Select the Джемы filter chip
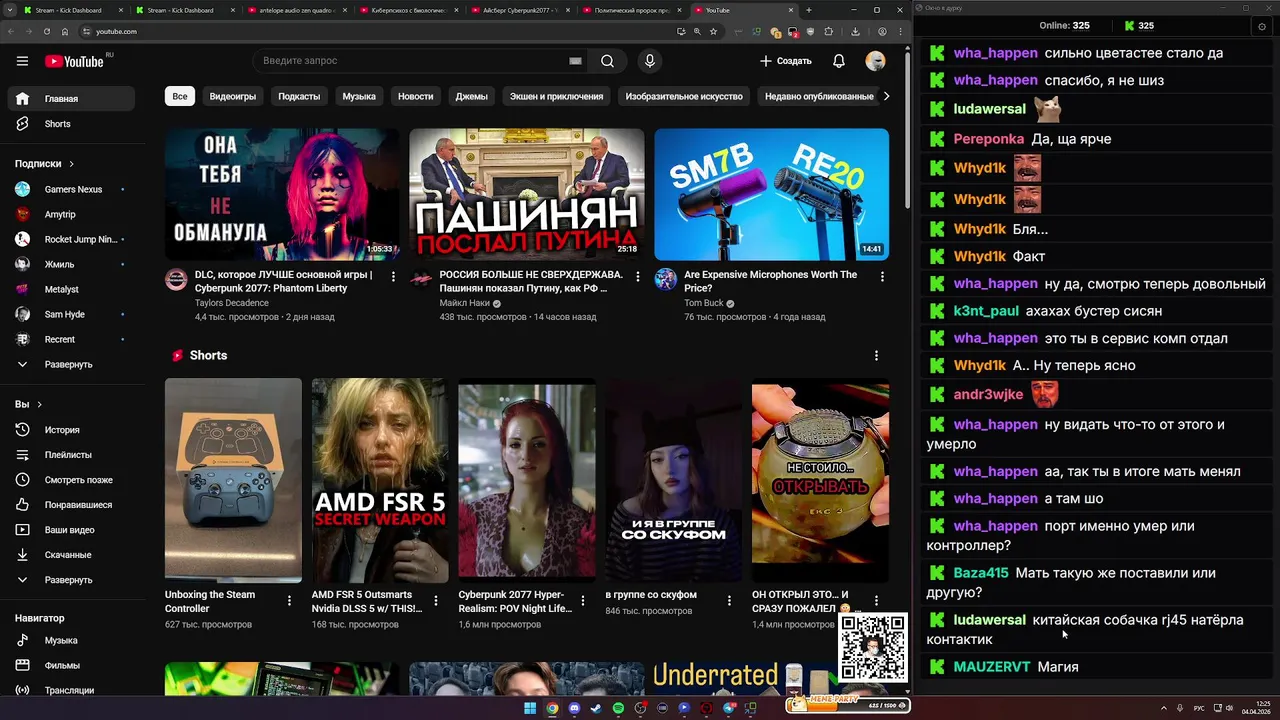 pyautogui.click(x=472, y=97)
